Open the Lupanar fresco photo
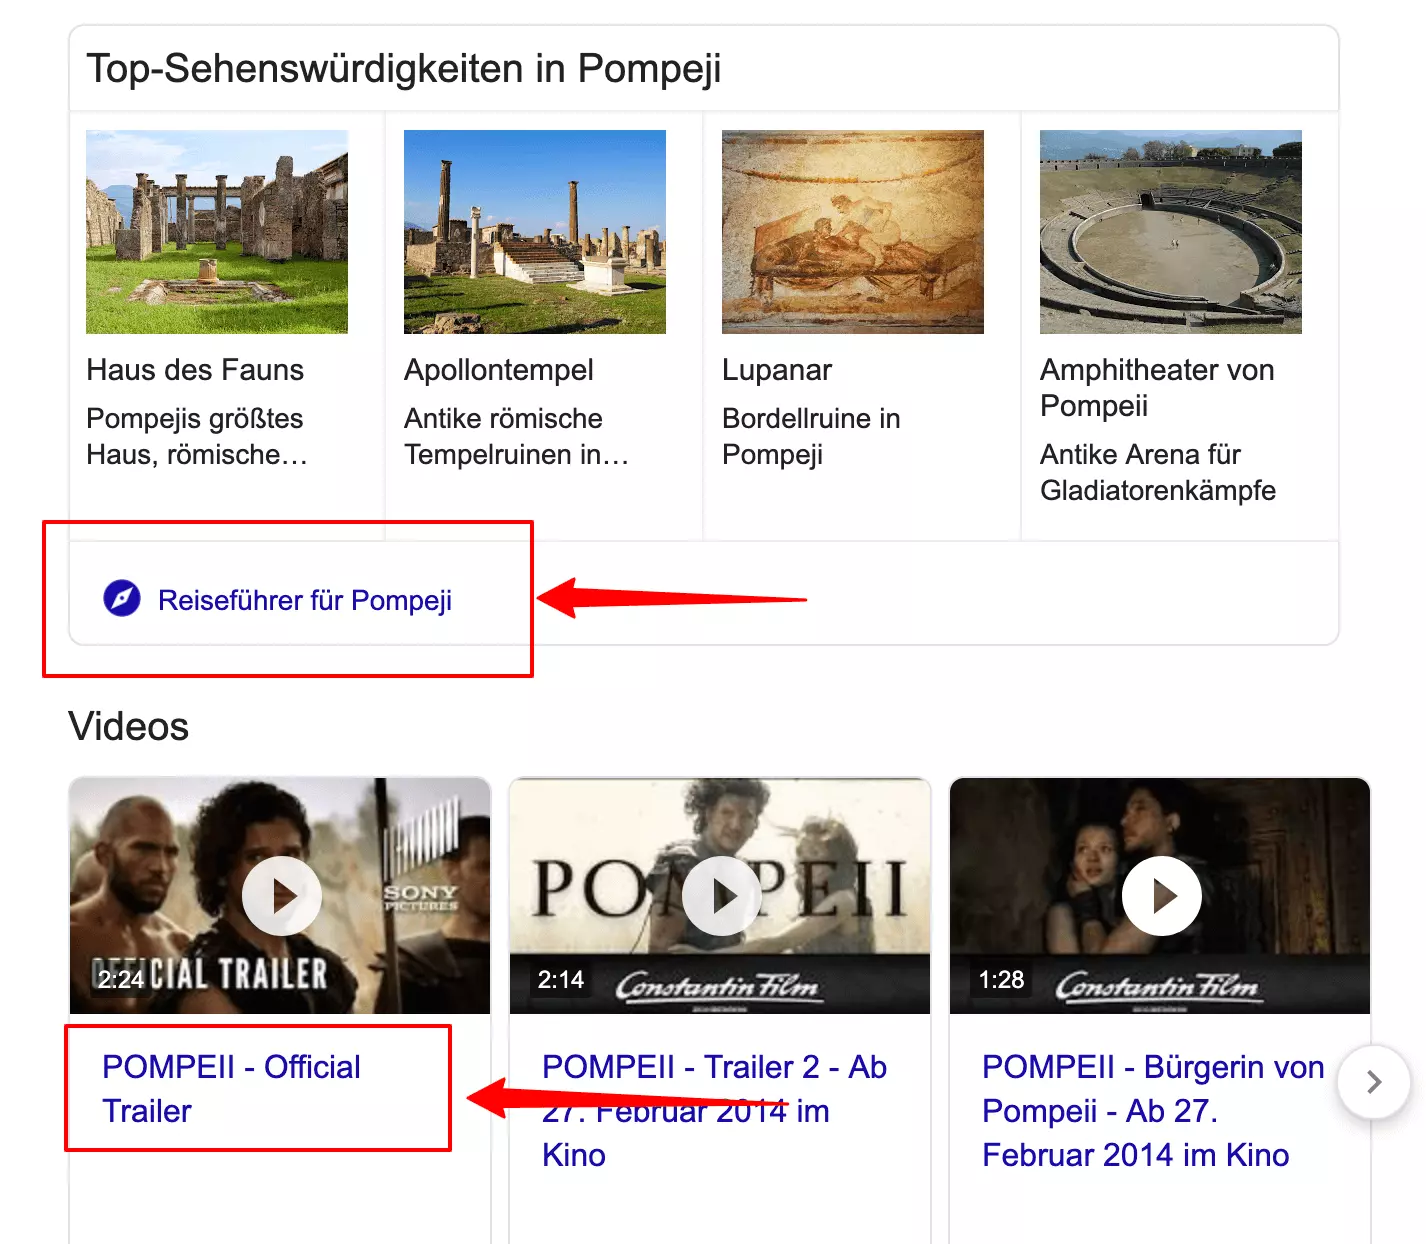This screenshot has height=1244, width=1426. click(853, 232)
